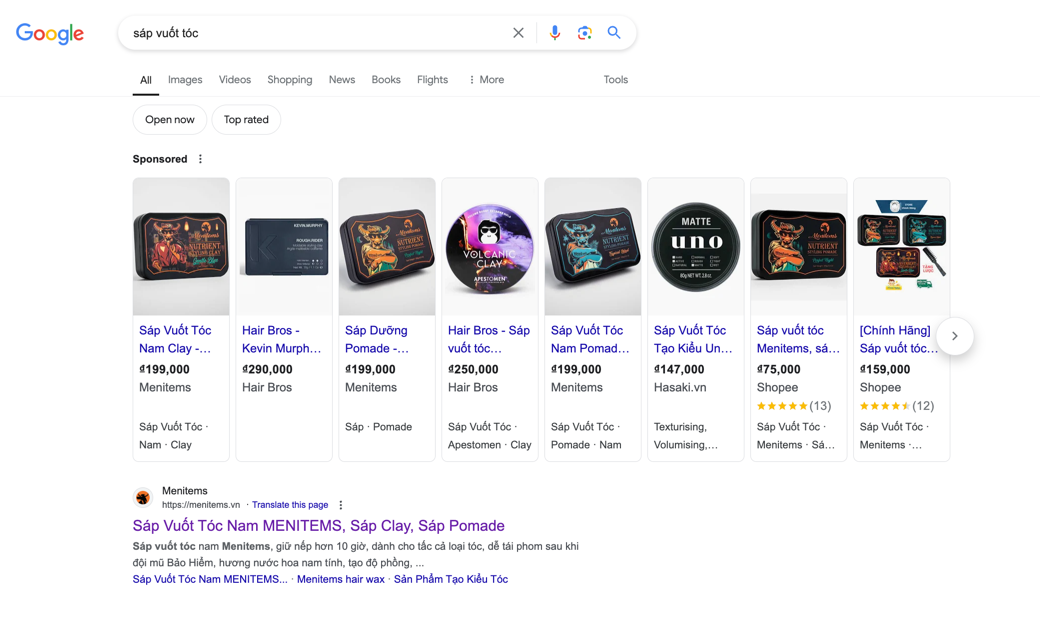Open Menitems result three-dot menu
1040x621 pixels.
pos(341,505)
